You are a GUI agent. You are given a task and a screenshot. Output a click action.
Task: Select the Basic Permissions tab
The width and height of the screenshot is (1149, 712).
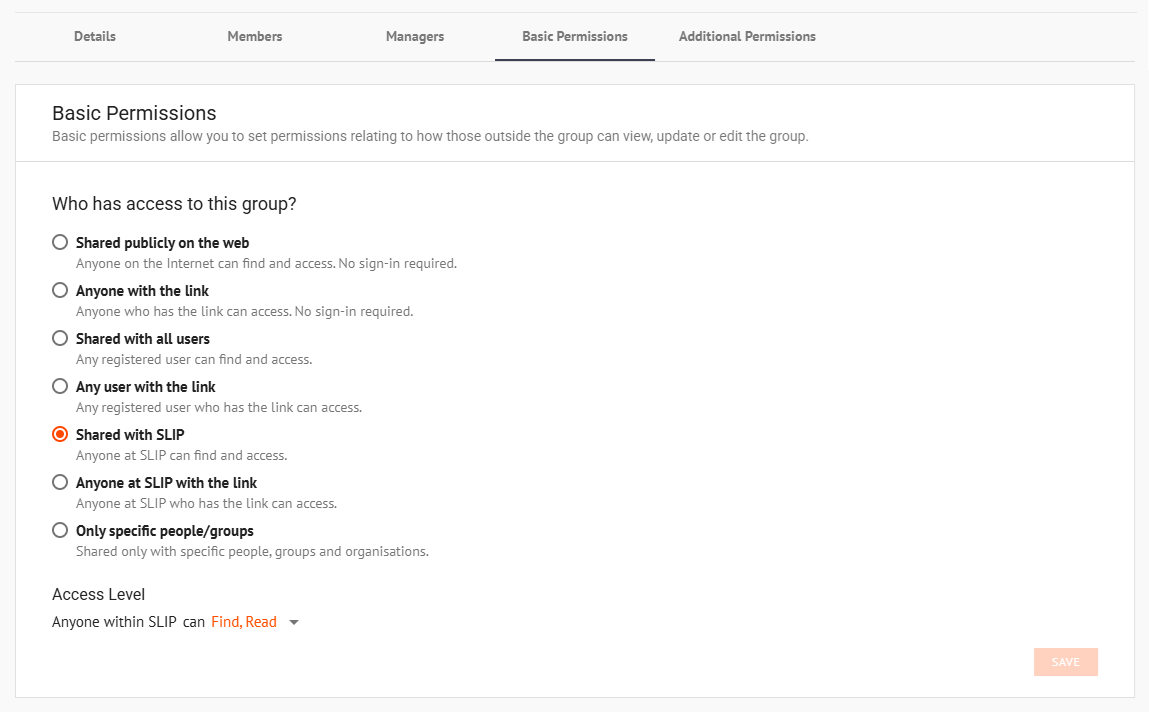click(574, 37)
